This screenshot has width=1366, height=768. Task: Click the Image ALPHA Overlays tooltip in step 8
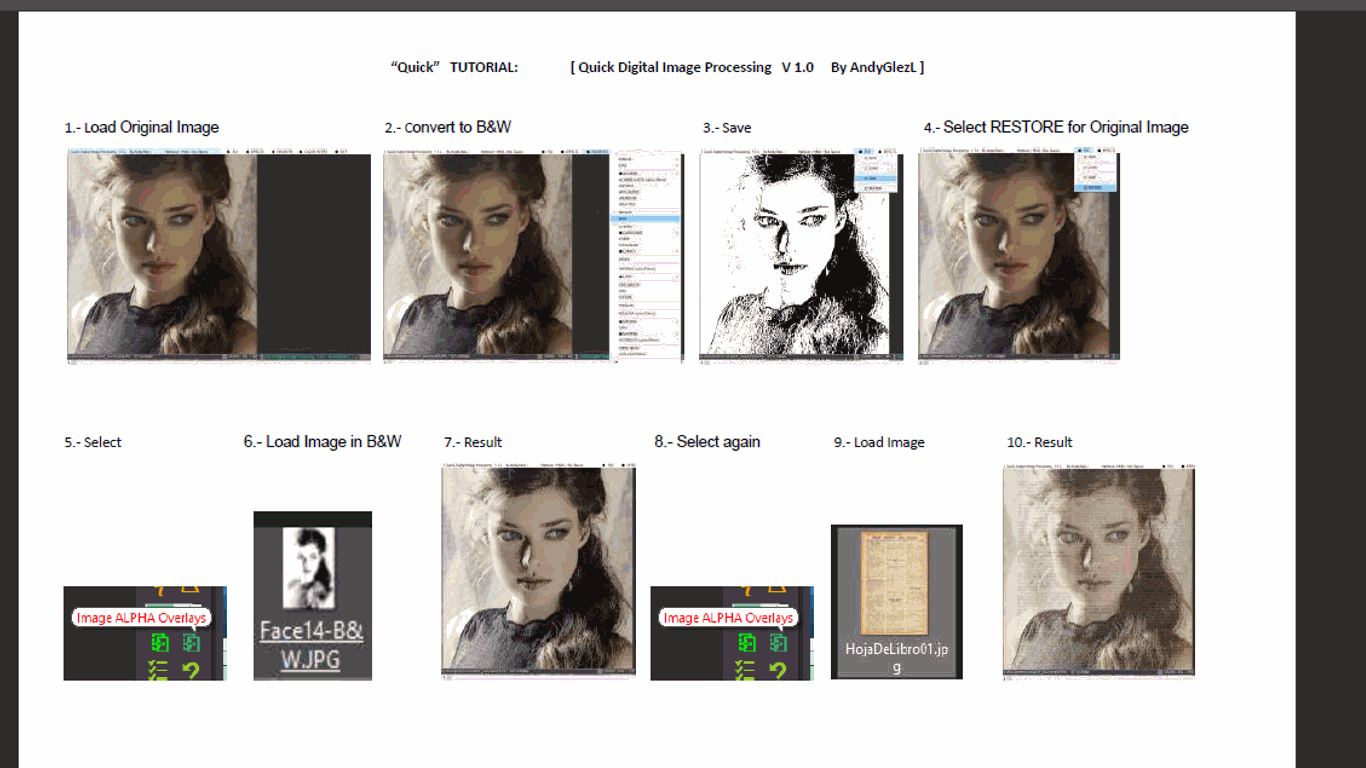pos(728,618)
